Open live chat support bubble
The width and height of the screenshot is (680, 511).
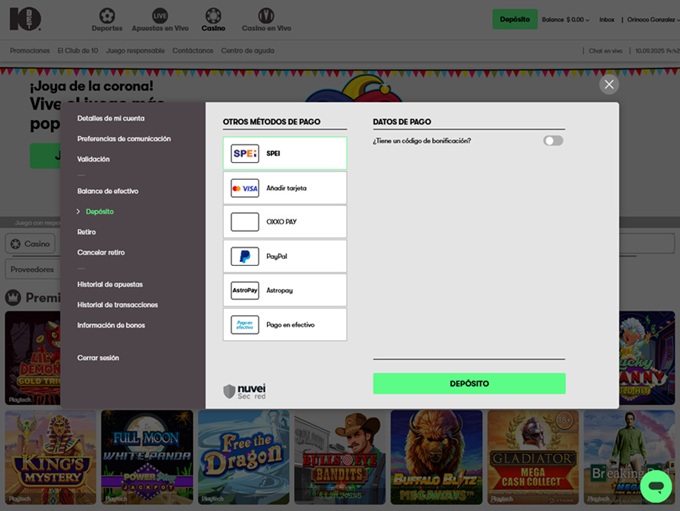[656, 486]
